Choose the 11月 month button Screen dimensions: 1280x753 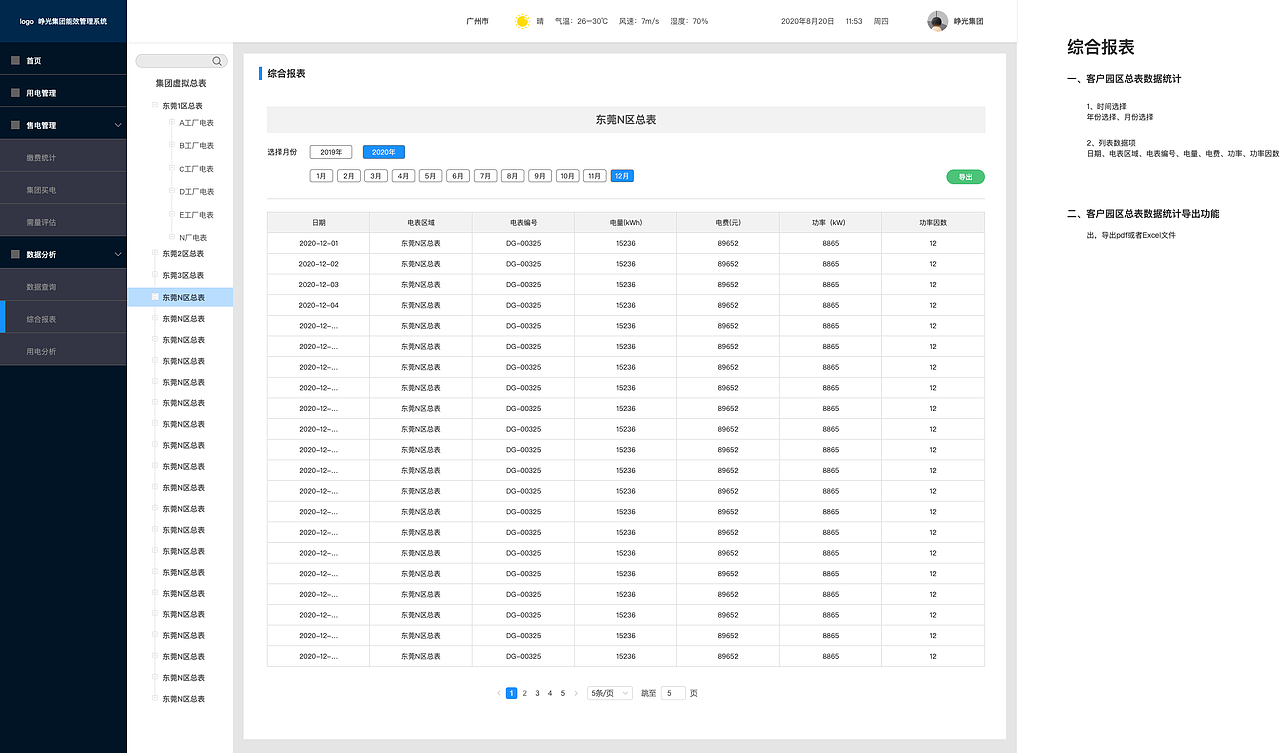point(595,176)
